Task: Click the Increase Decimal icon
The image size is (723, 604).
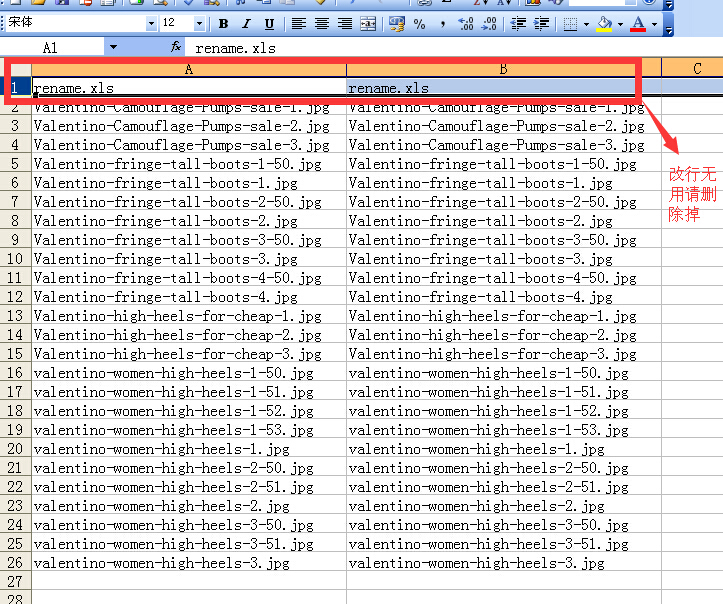Action: pyautogui.click(x=466, y=24)
